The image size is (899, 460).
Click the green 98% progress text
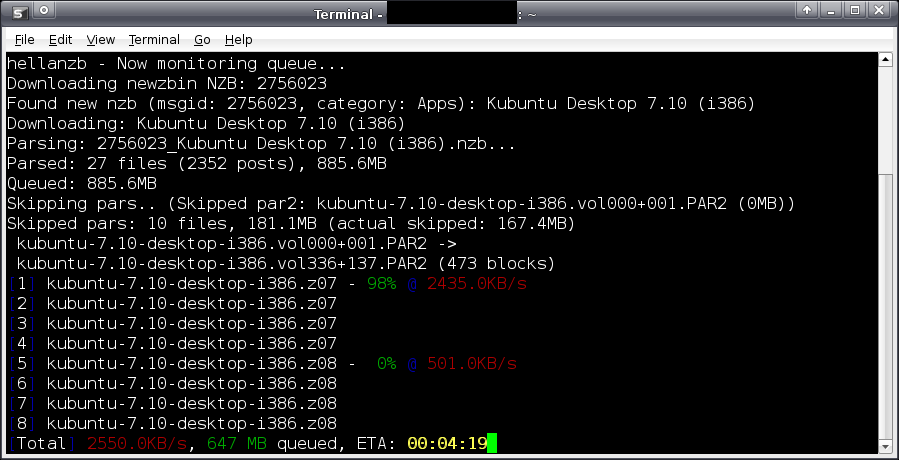coord(382,284)
